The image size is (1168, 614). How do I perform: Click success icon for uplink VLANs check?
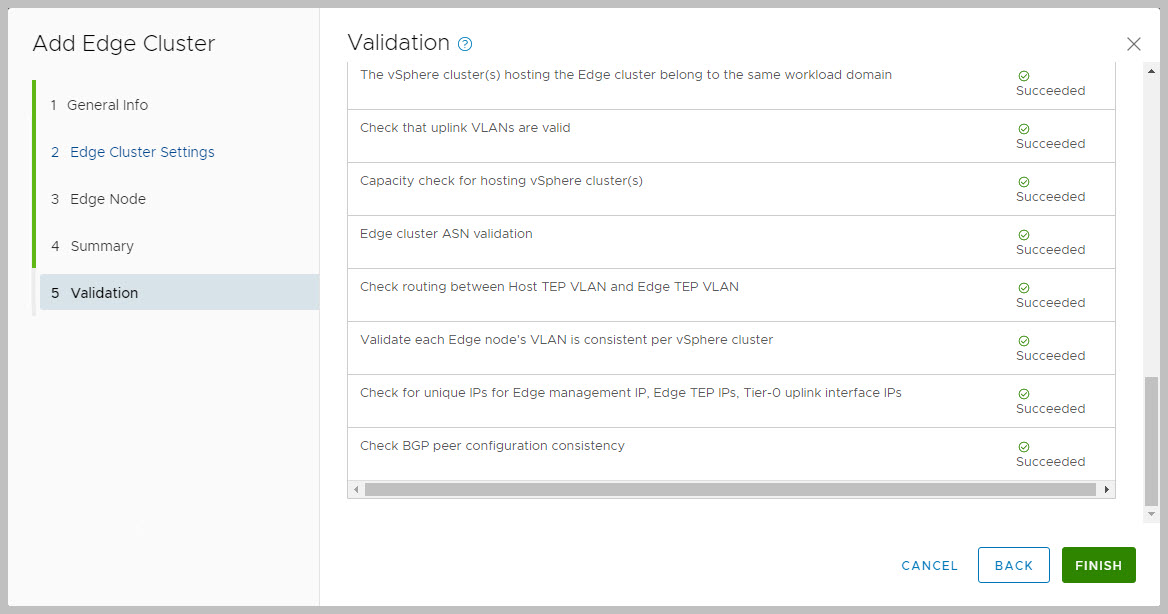click(x=1023, y=129)
